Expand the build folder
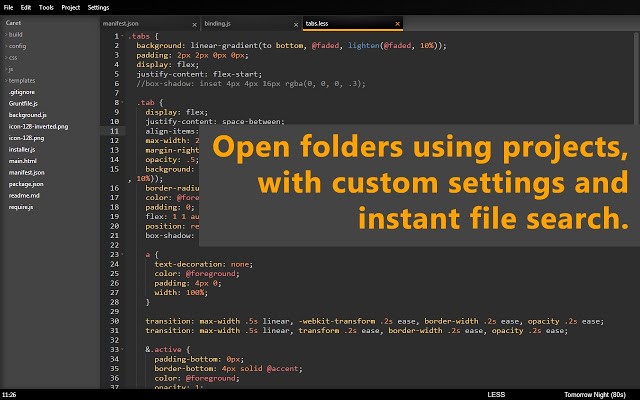The image size is (640, 400). click(13, 35)
